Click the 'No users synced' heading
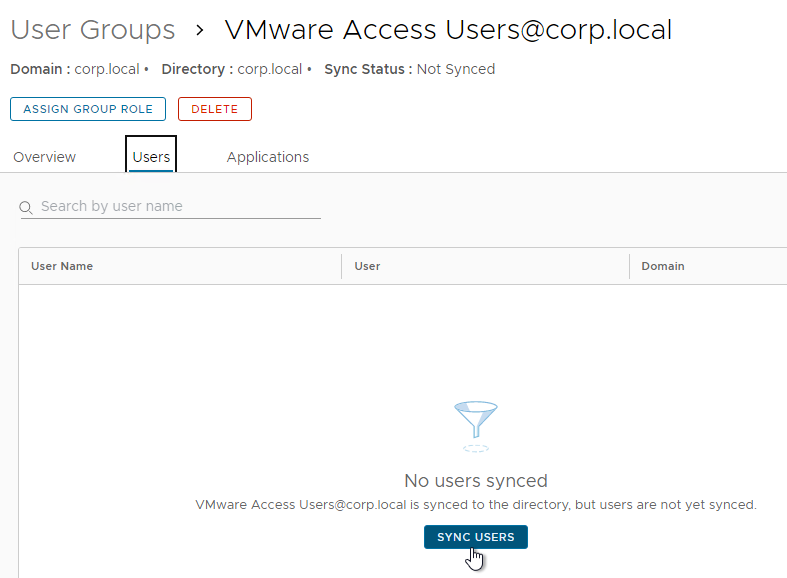Image resolution: width=787 pixels, height=578 pixels. pyautogui.click(x=476, y=481)
